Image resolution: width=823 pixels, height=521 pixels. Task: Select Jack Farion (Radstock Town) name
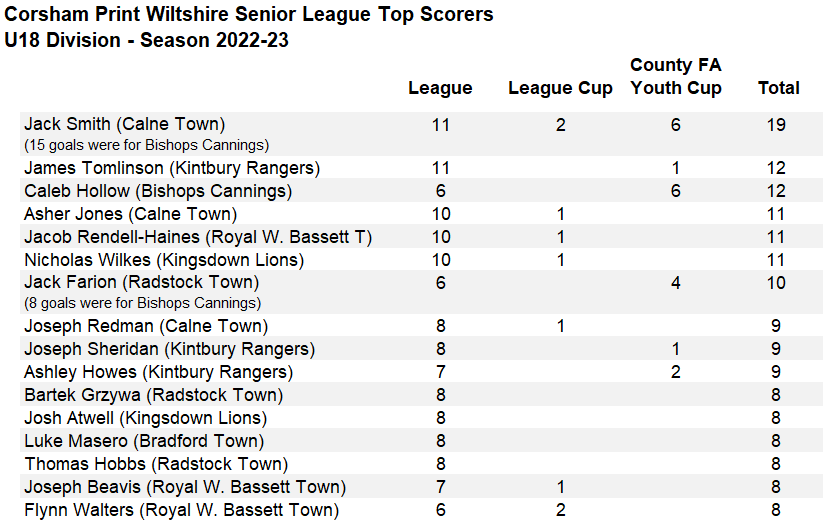pyautogui.click(x=141, y=282)
